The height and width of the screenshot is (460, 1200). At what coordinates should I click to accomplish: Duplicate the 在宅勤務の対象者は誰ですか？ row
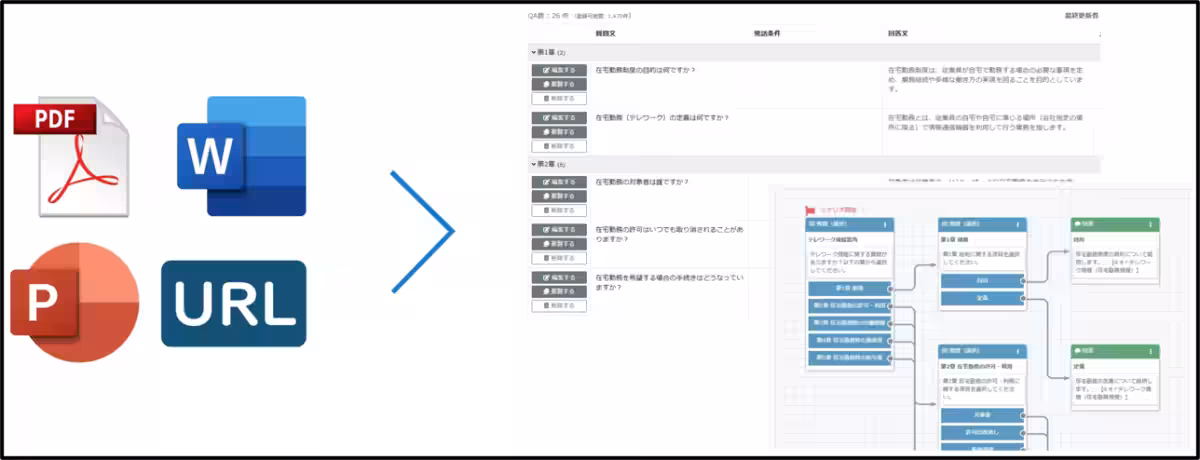pos(559,196)
